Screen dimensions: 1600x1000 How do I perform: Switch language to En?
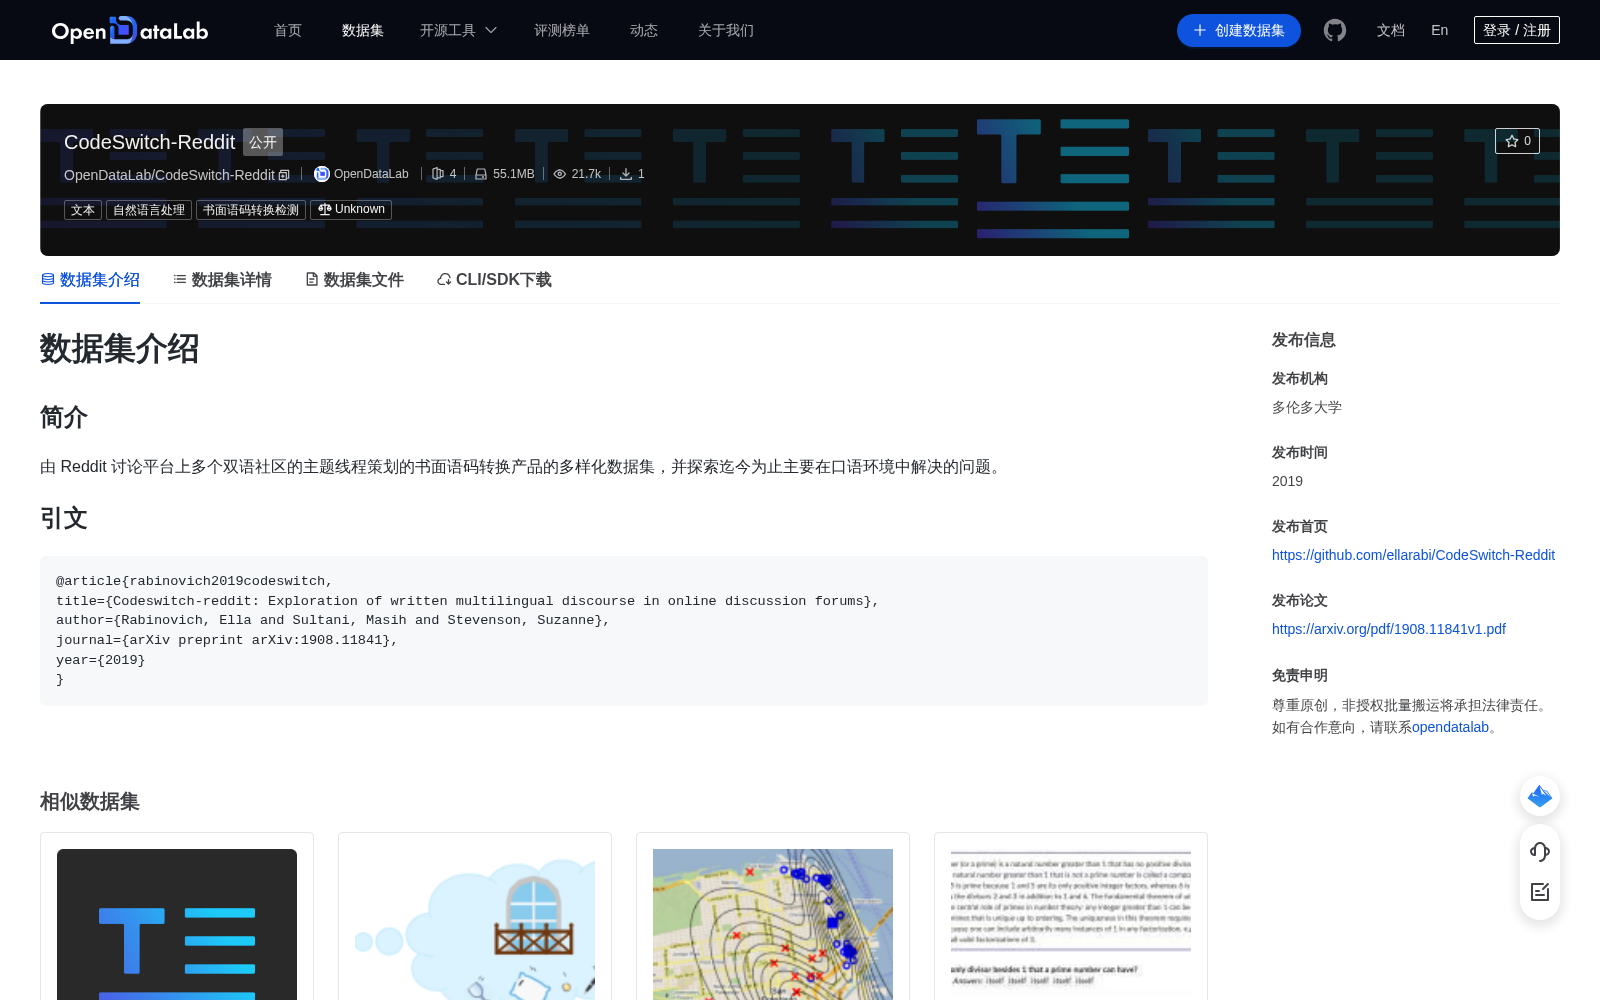[x=1440, y=30]
